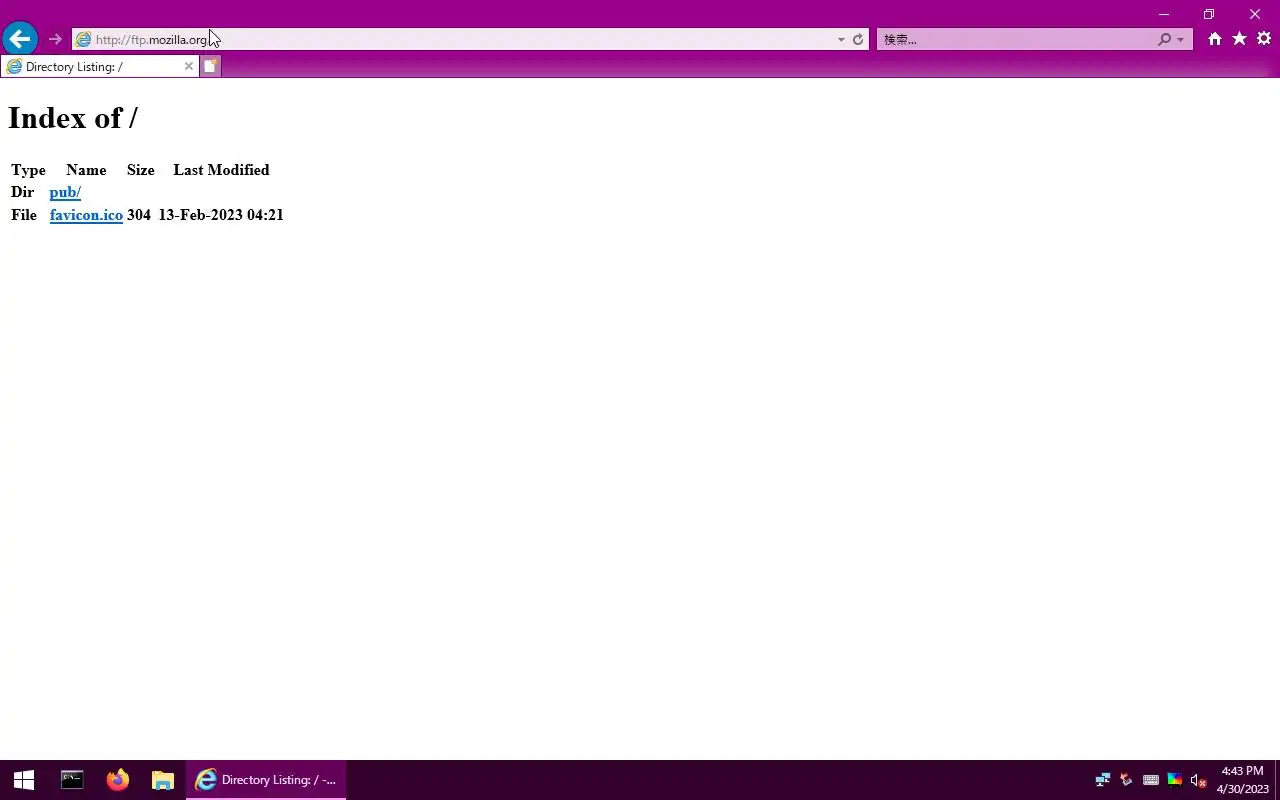Viewport: 1280px width, 800px height.
Task: Close the Directory Listing tab
Action: [188, 67]
